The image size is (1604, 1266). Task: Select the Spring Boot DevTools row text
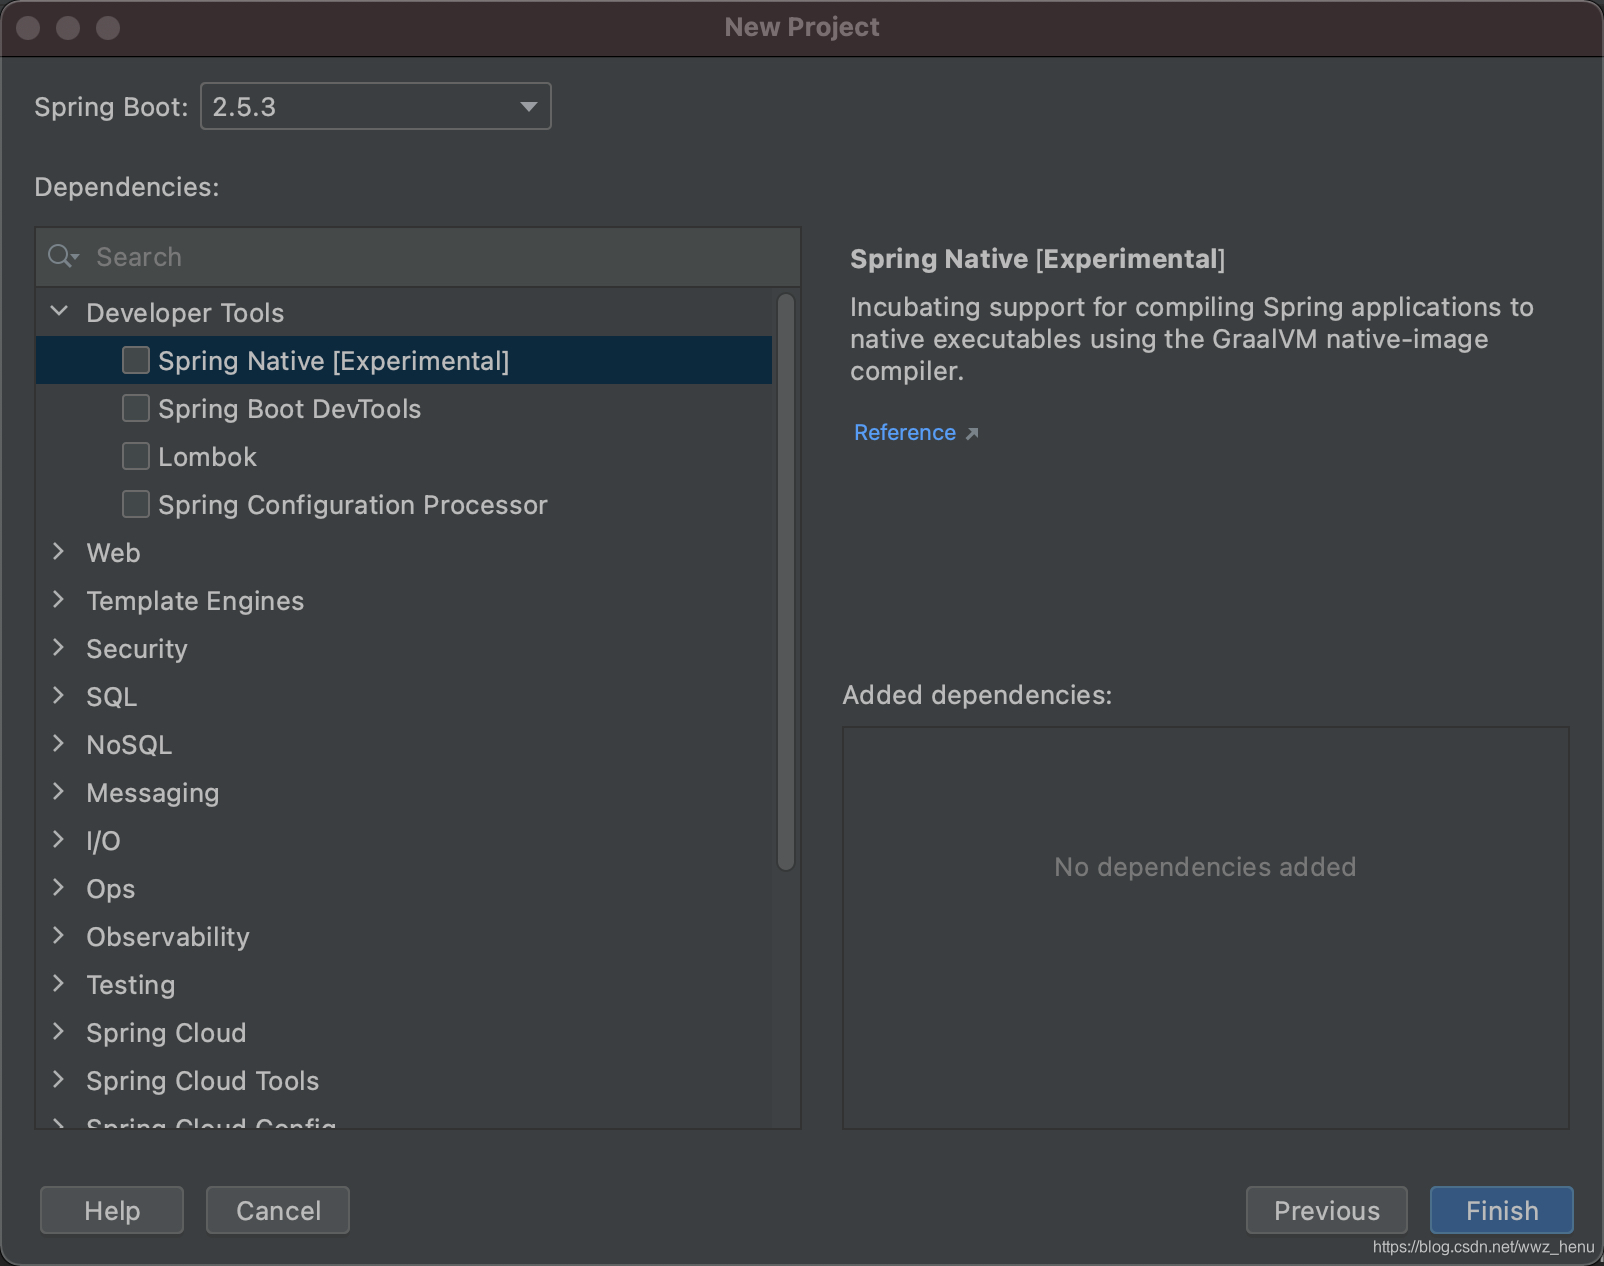coord(290,409)
